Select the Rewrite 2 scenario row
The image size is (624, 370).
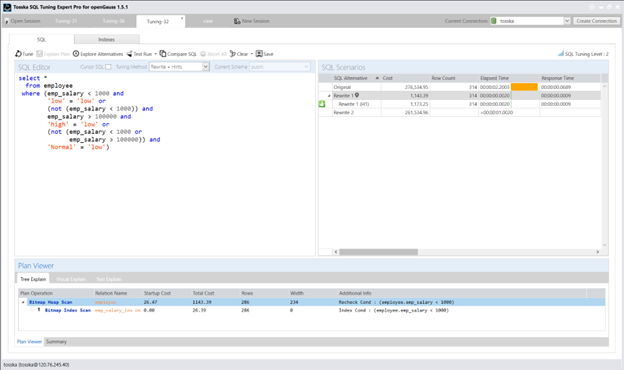459,113
